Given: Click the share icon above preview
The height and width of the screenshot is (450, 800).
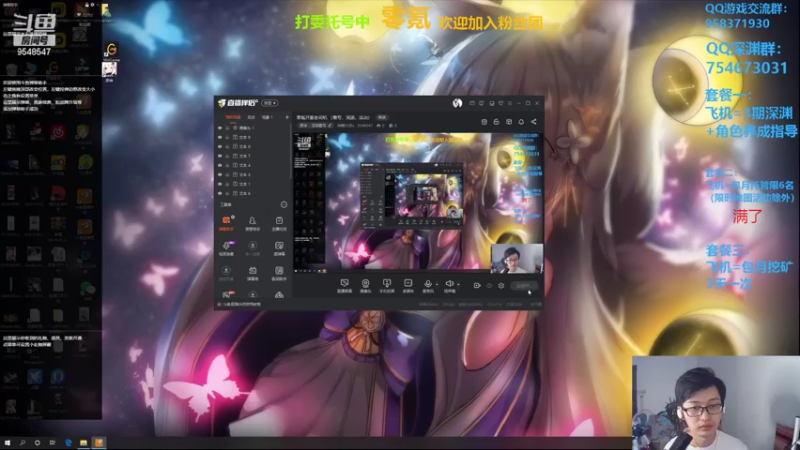Looking at the screenshot, I should click(x=534, y=122).
